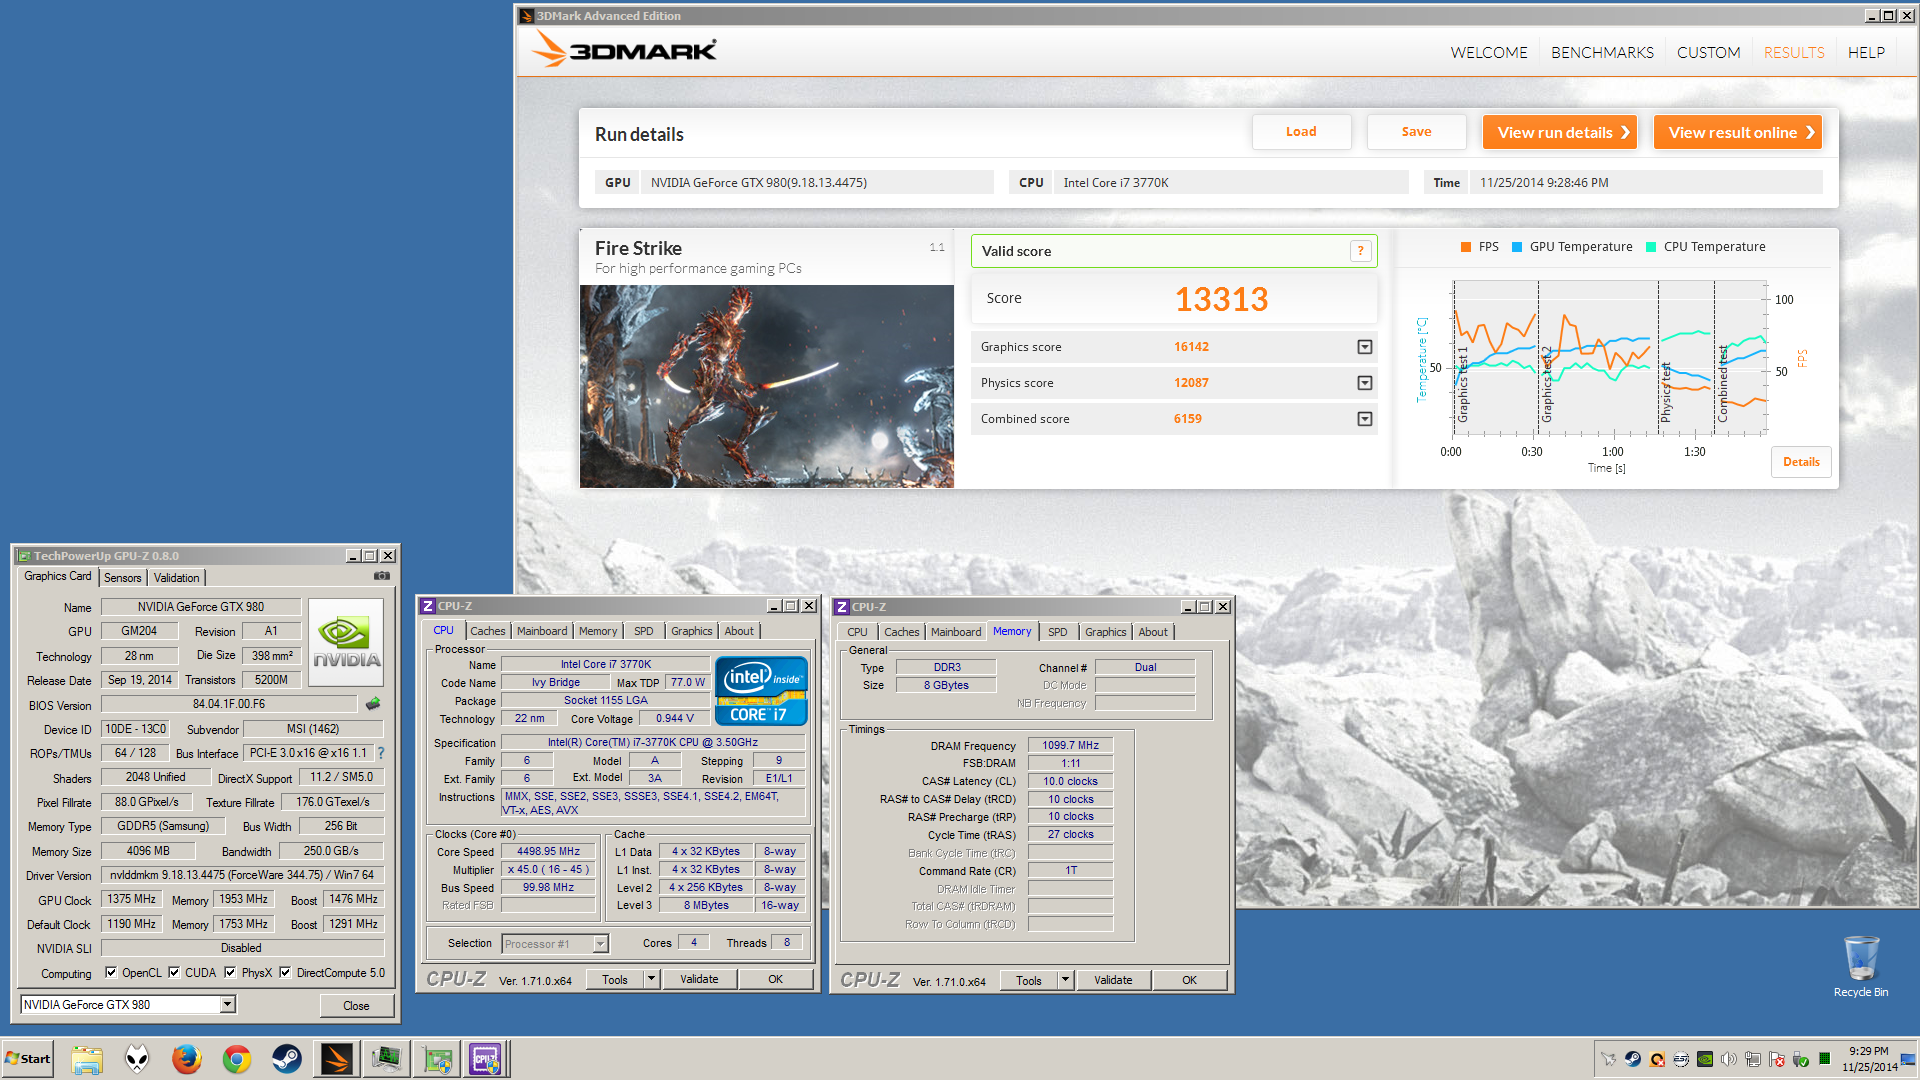Click View run details button
Screen dimensions: 1920x1080
1559,132
